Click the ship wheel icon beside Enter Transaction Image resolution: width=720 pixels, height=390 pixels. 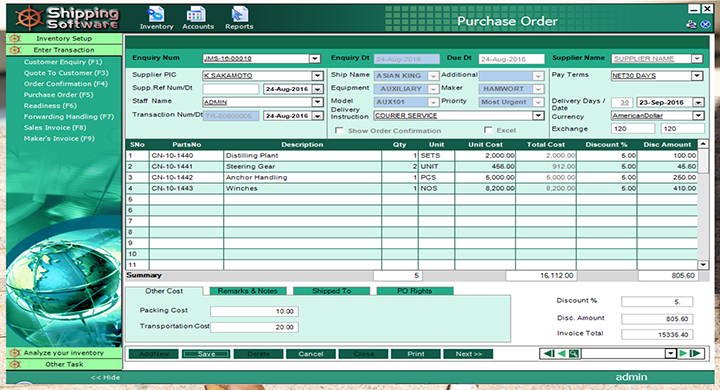pyautogui.click(x=15, y=50)
